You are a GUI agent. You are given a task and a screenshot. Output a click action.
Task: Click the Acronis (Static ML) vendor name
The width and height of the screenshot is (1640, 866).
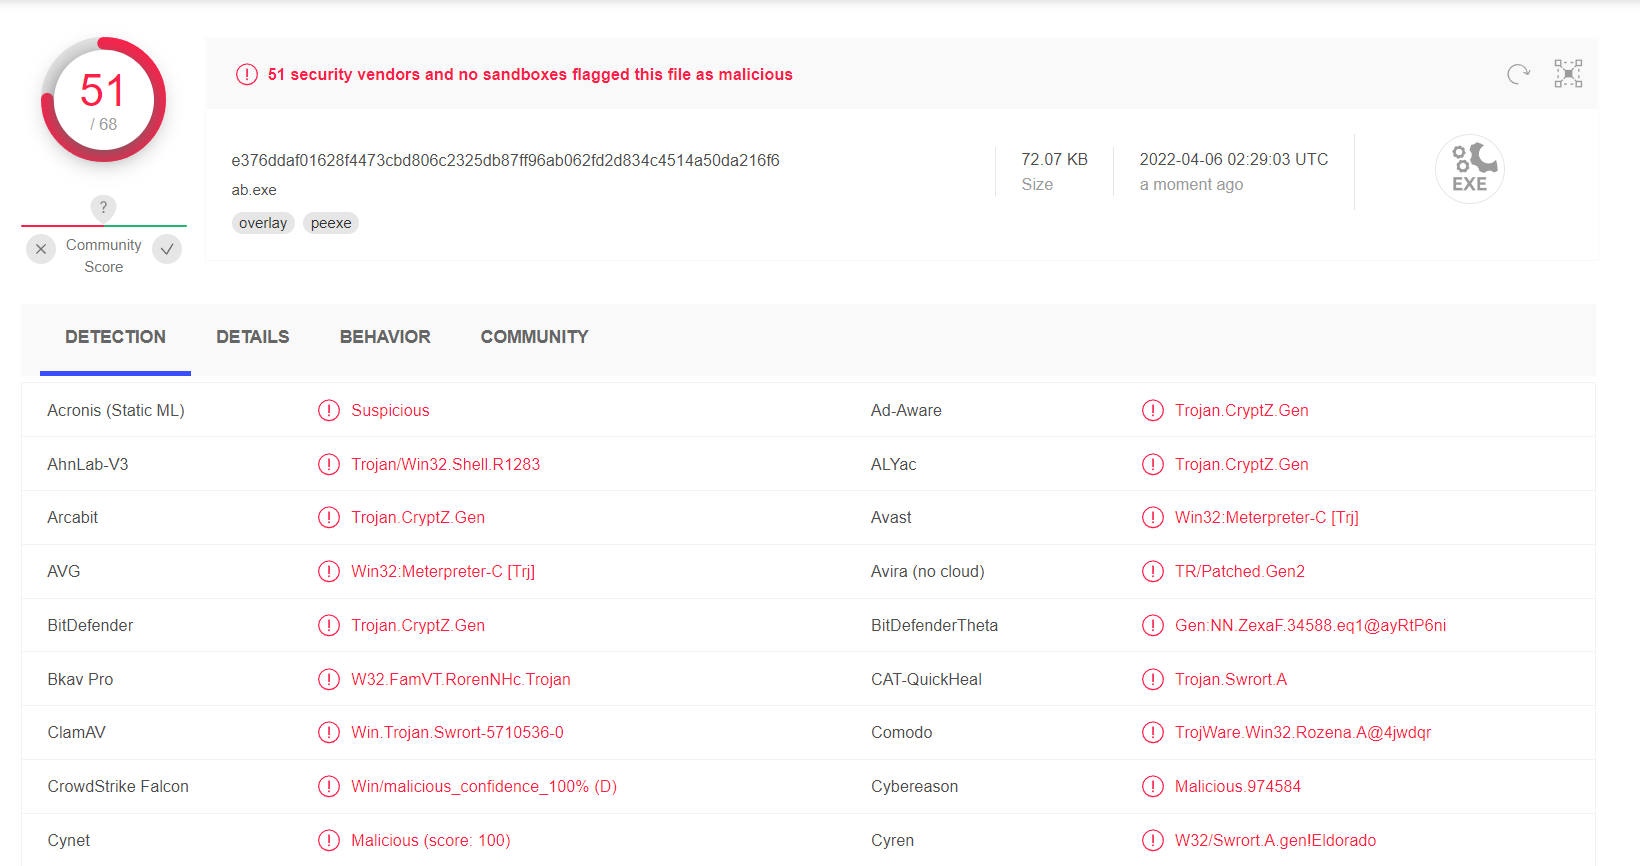click(x=116, y=411)
